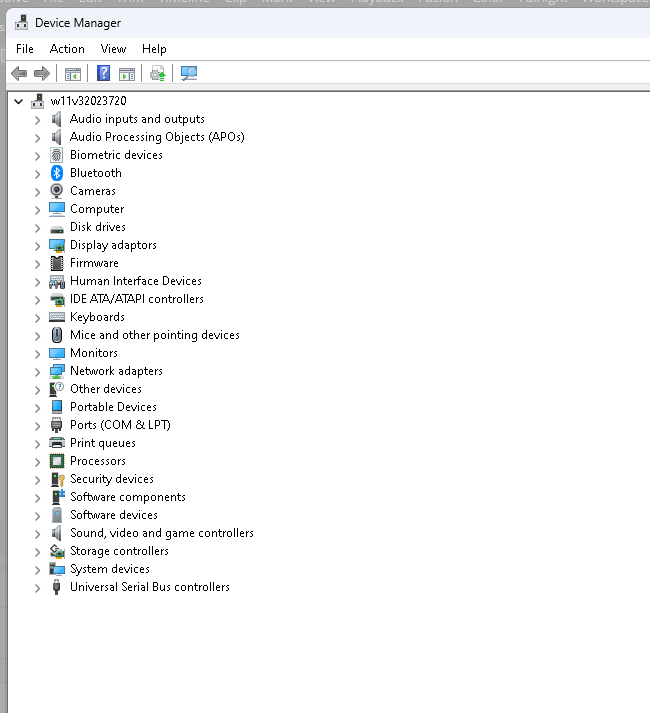Click the Disk drives icon

tap(57, 229)
